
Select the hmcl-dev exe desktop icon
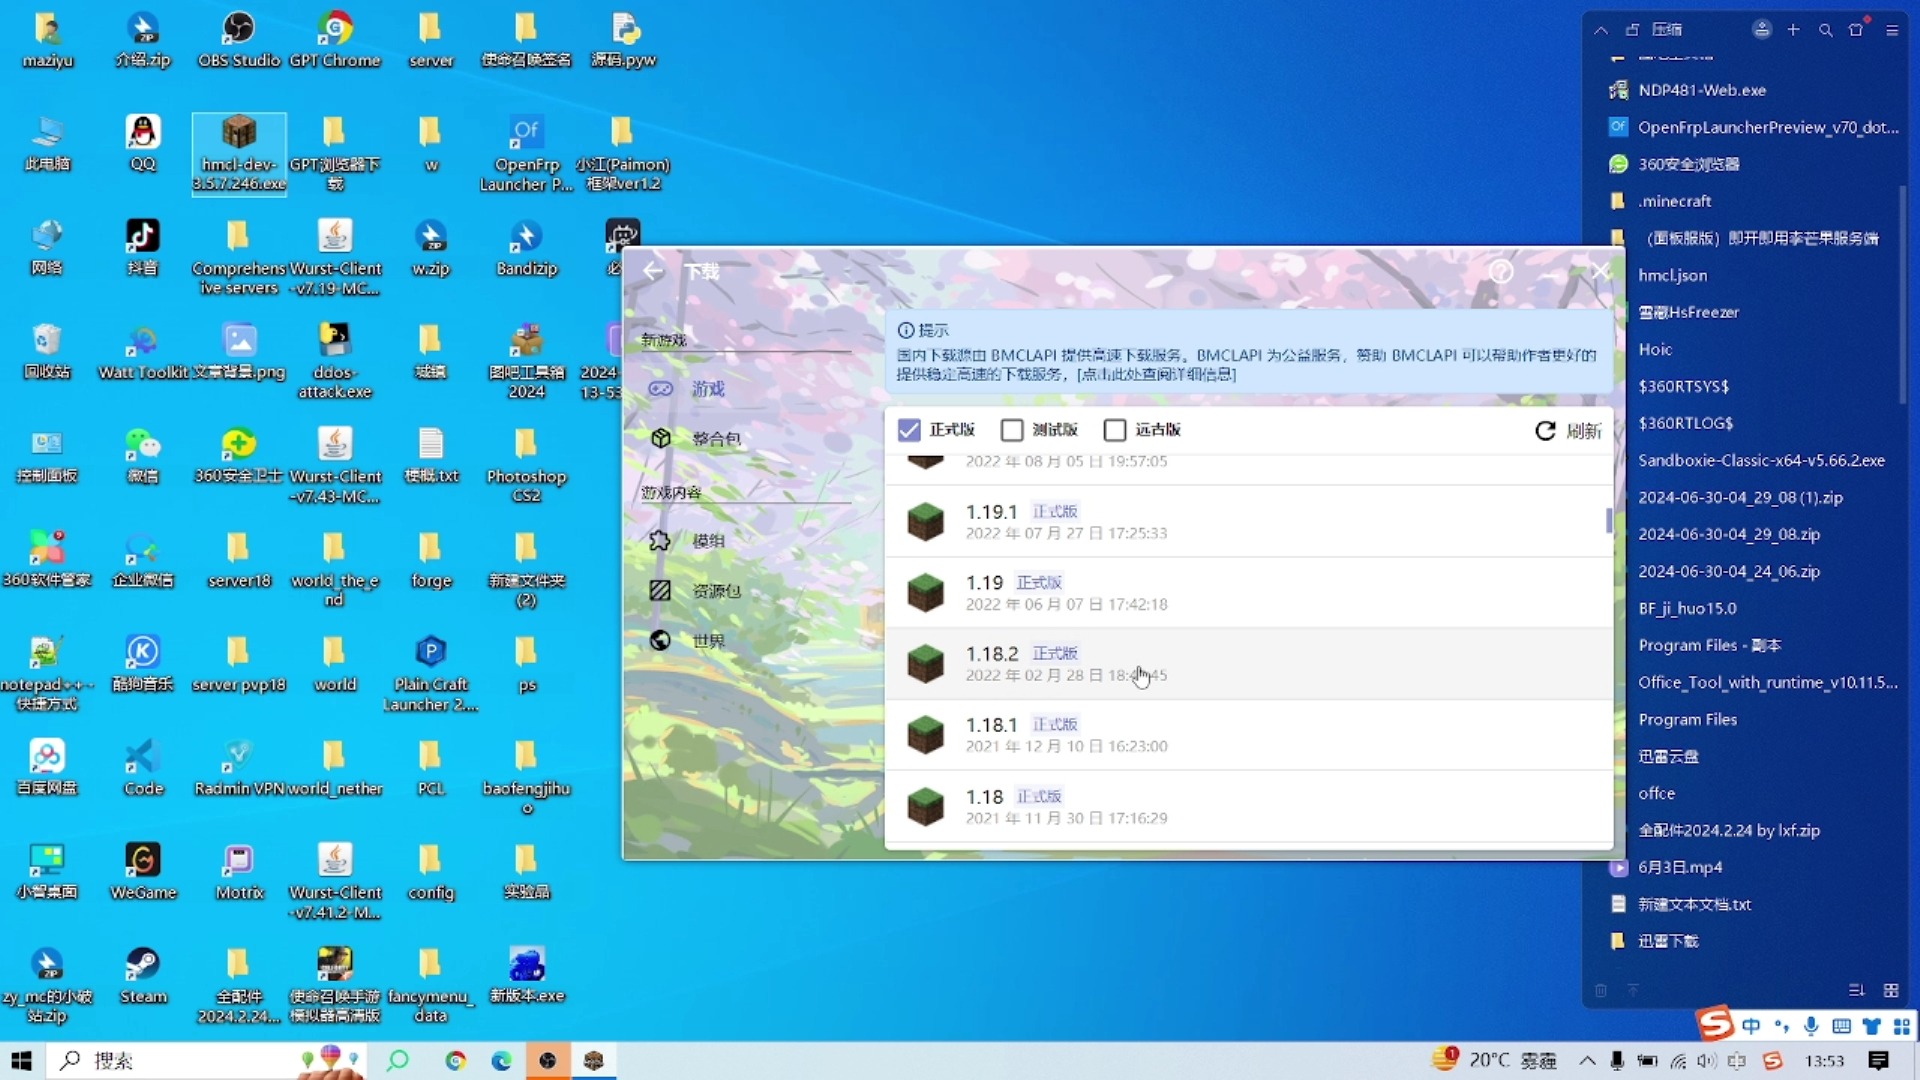pos(239,153)
